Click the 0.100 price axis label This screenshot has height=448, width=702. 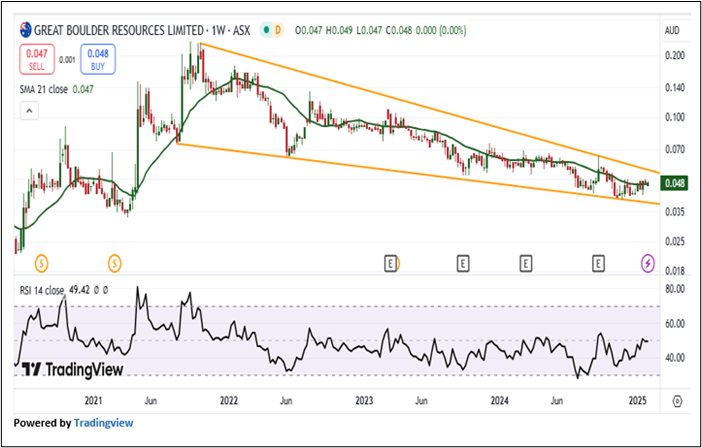click(675, 117)
